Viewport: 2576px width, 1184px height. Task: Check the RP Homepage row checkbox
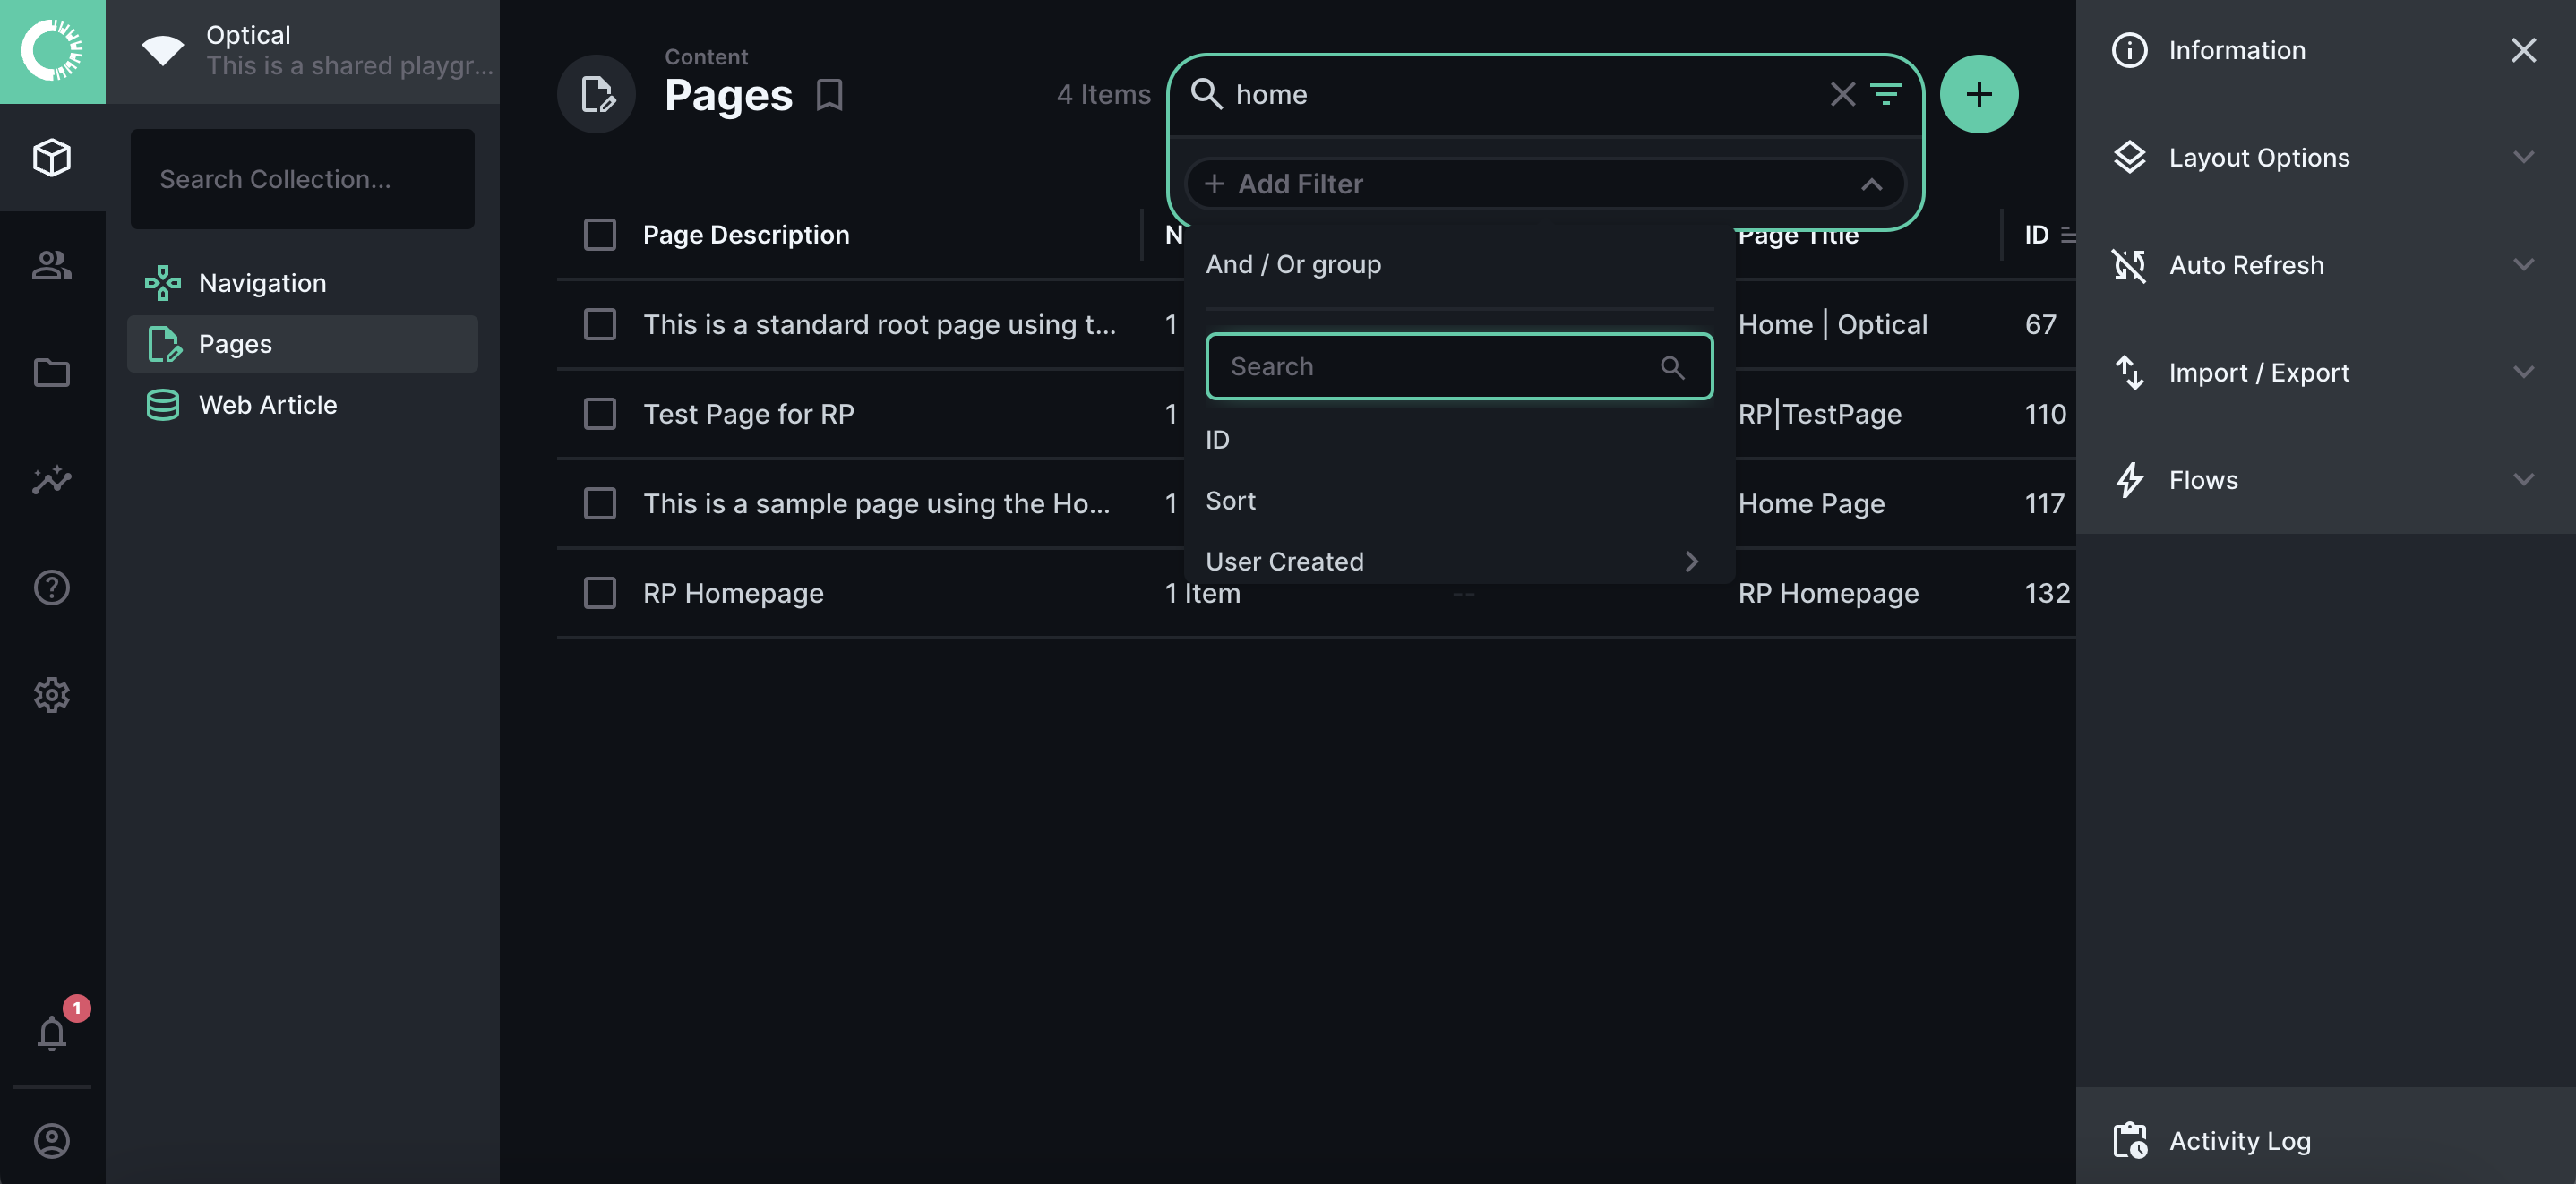(600, 593)
